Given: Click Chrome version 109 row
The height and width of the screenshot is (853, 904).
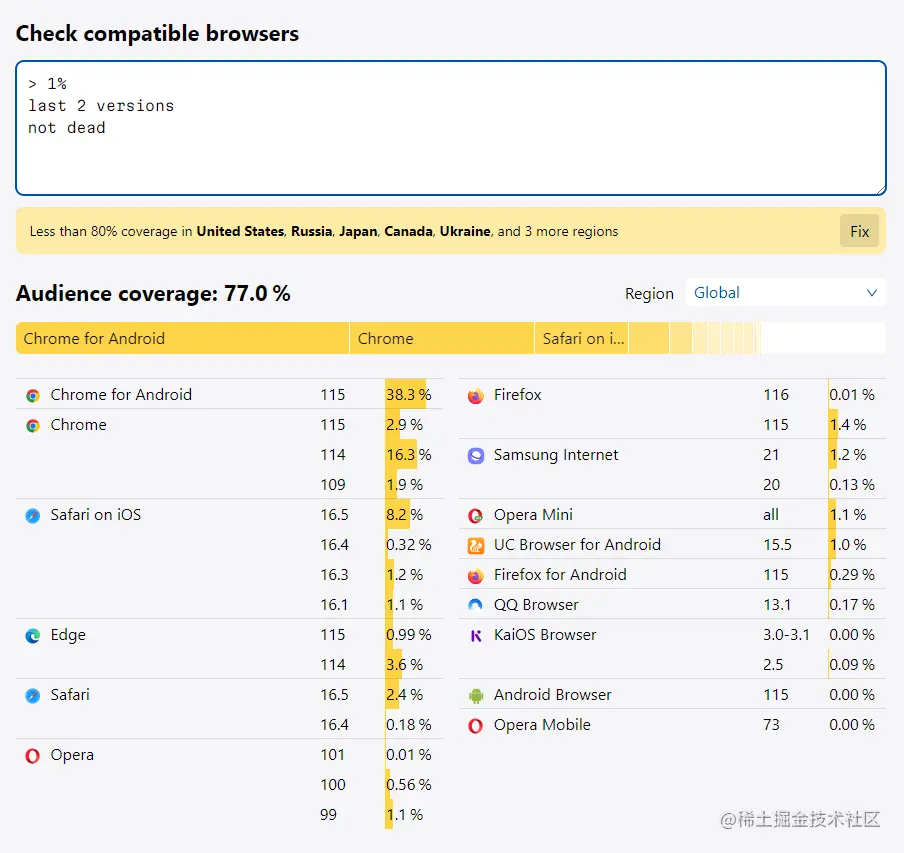Looking at the screenshot, I should pyautogui.click(x=229, y=485).
